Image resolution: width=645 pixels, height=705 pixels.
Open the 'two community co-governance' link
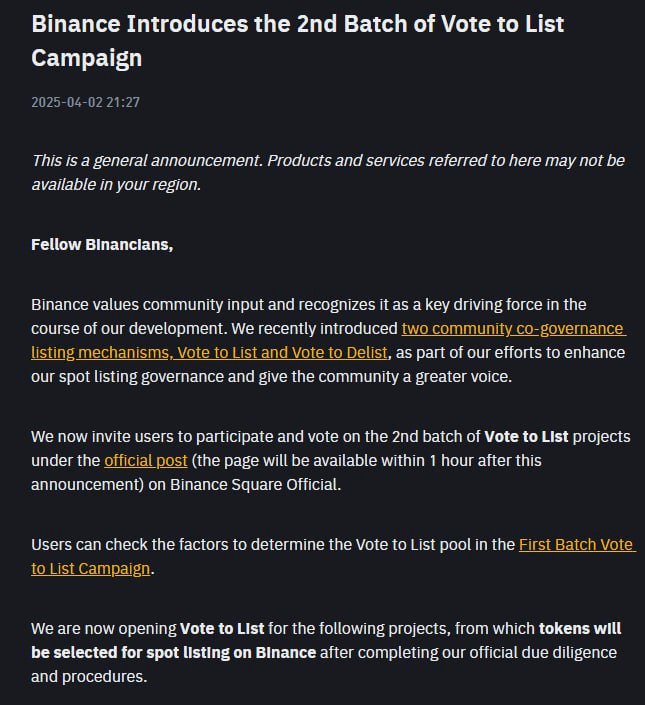click(513, 329)
